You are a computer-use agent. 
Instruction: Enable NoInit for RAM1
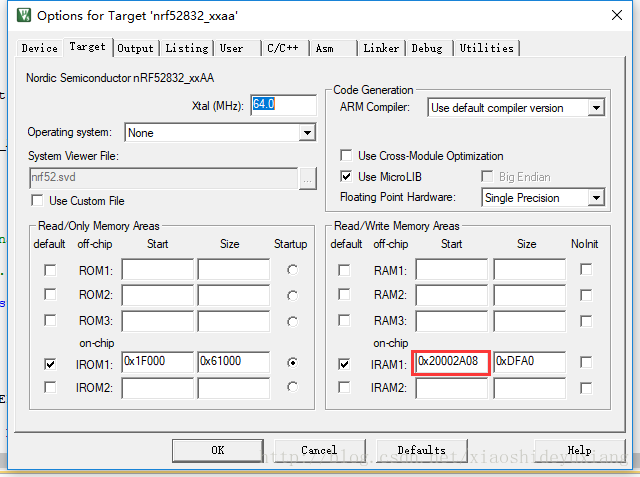pos(586,269)
